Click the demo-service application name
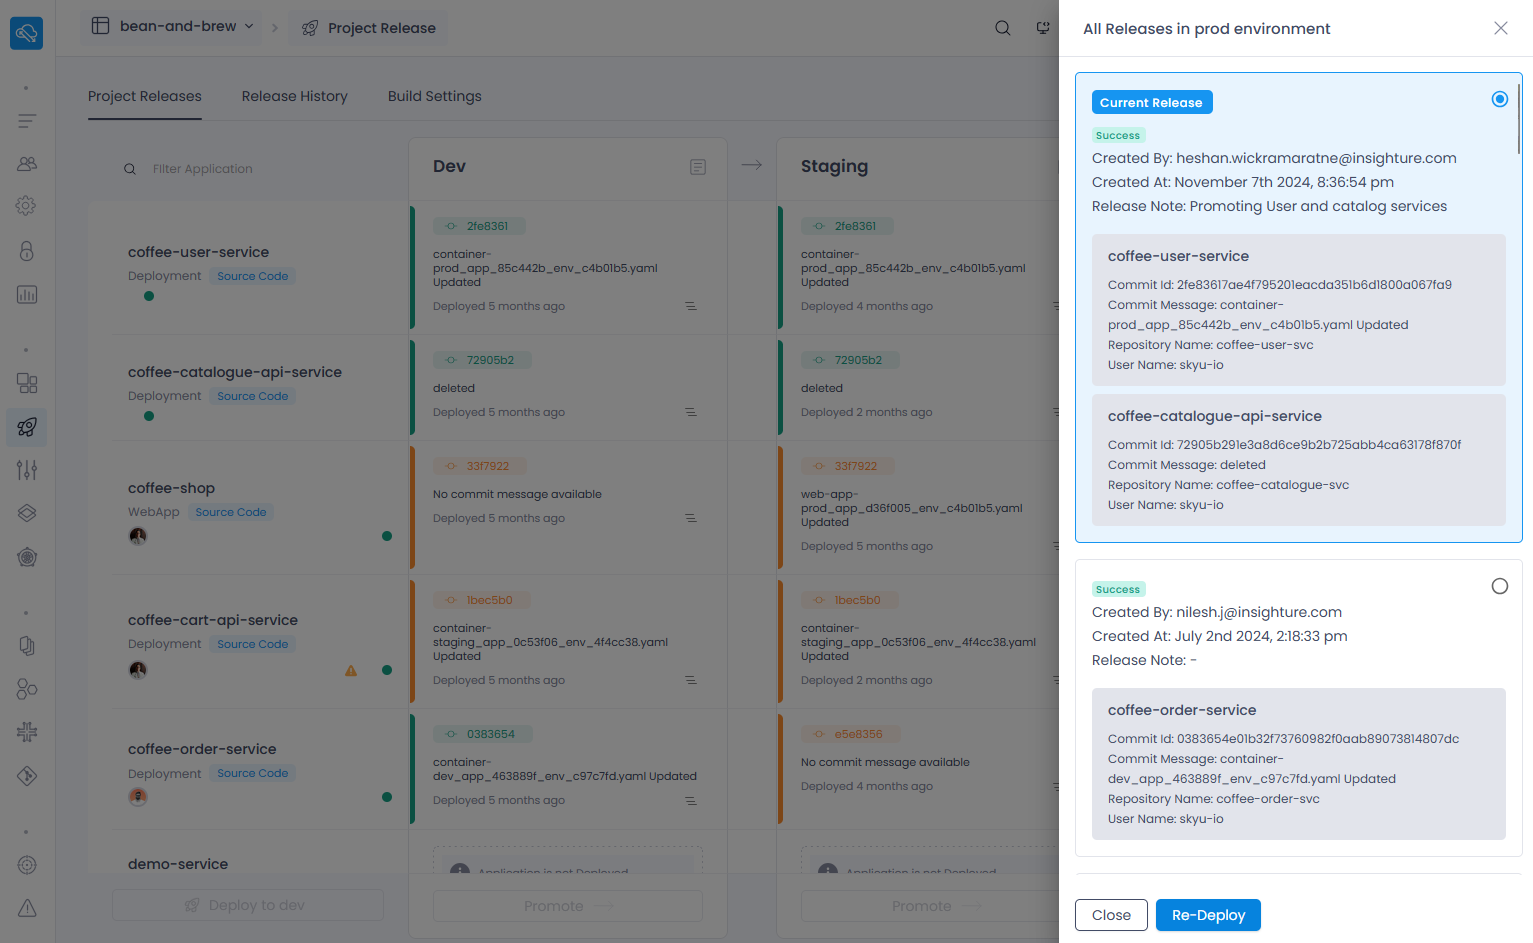The image size is (1533, 943). click(178, 864)
